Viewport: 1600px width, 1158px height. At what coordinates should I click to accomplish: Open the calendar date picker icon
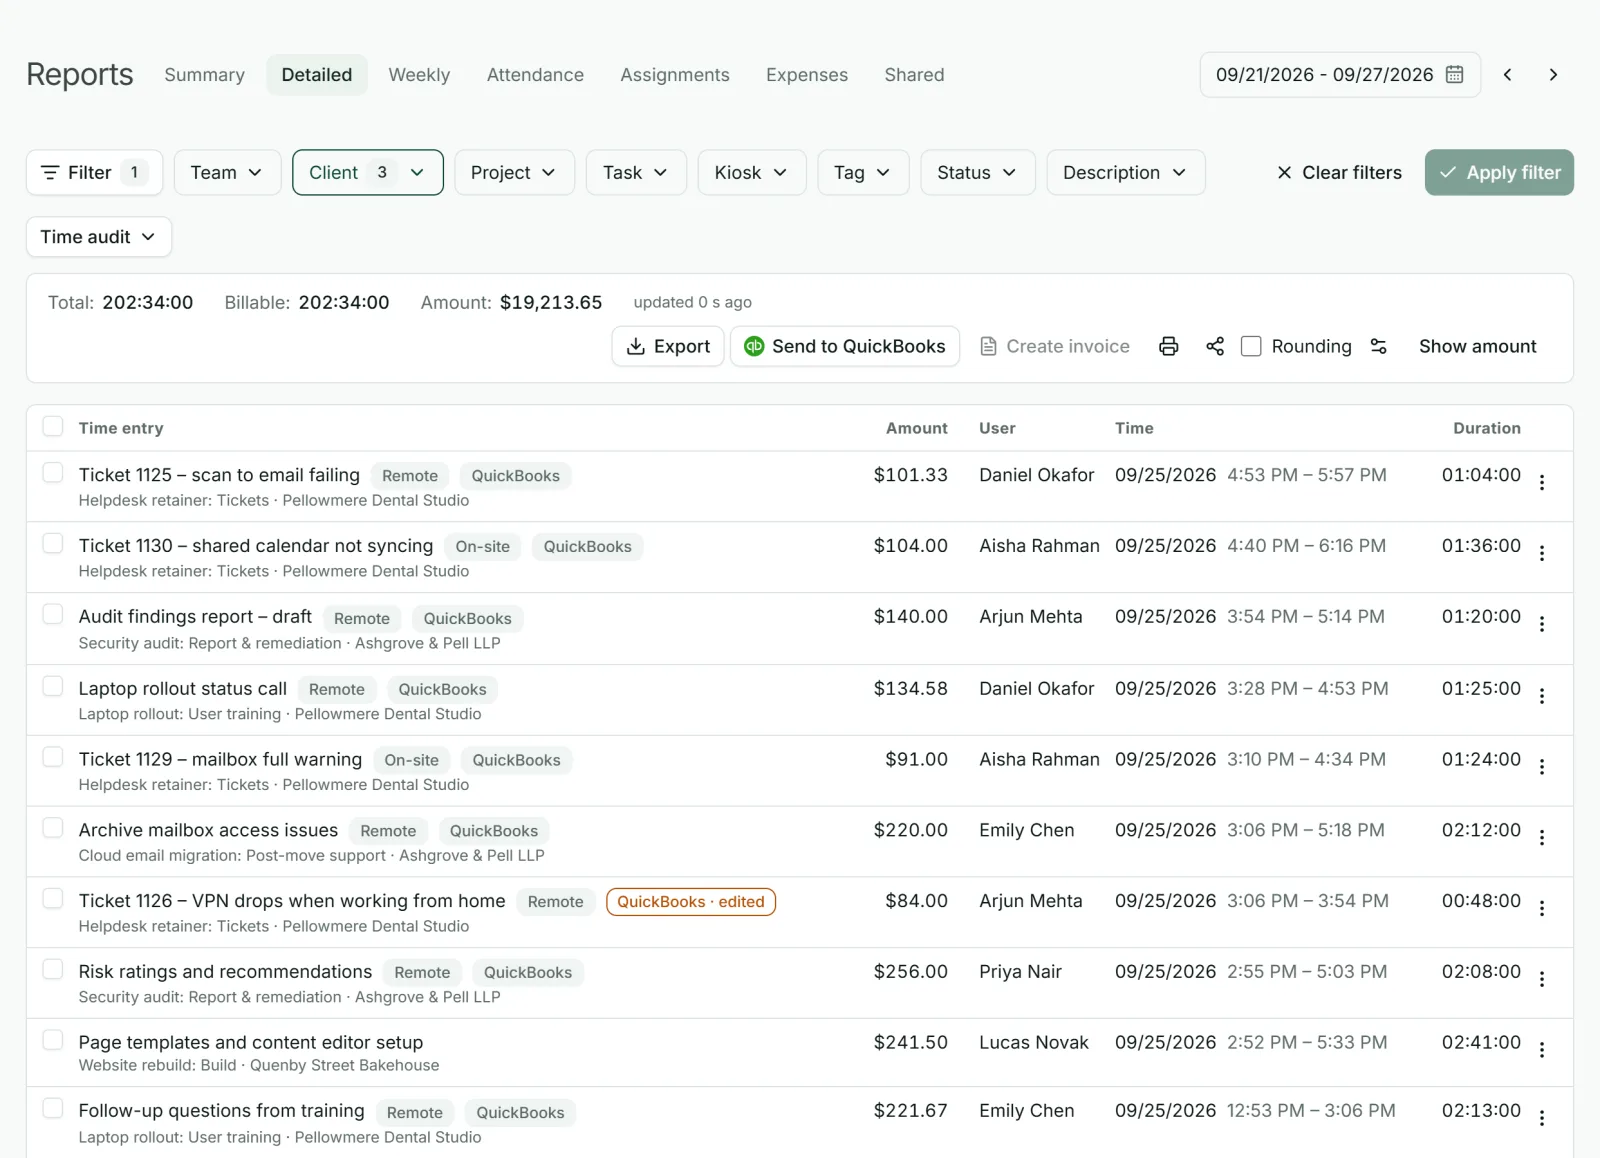pos(1454,75)
